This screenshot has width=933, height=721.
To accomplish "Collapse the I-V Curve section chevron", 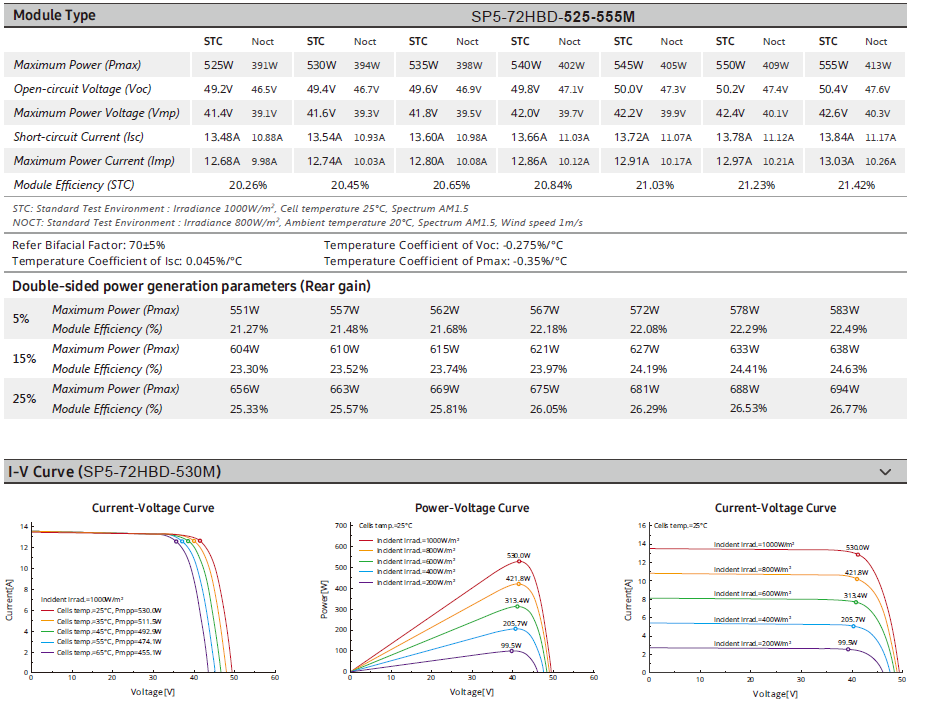I will [x=884, y=471].
